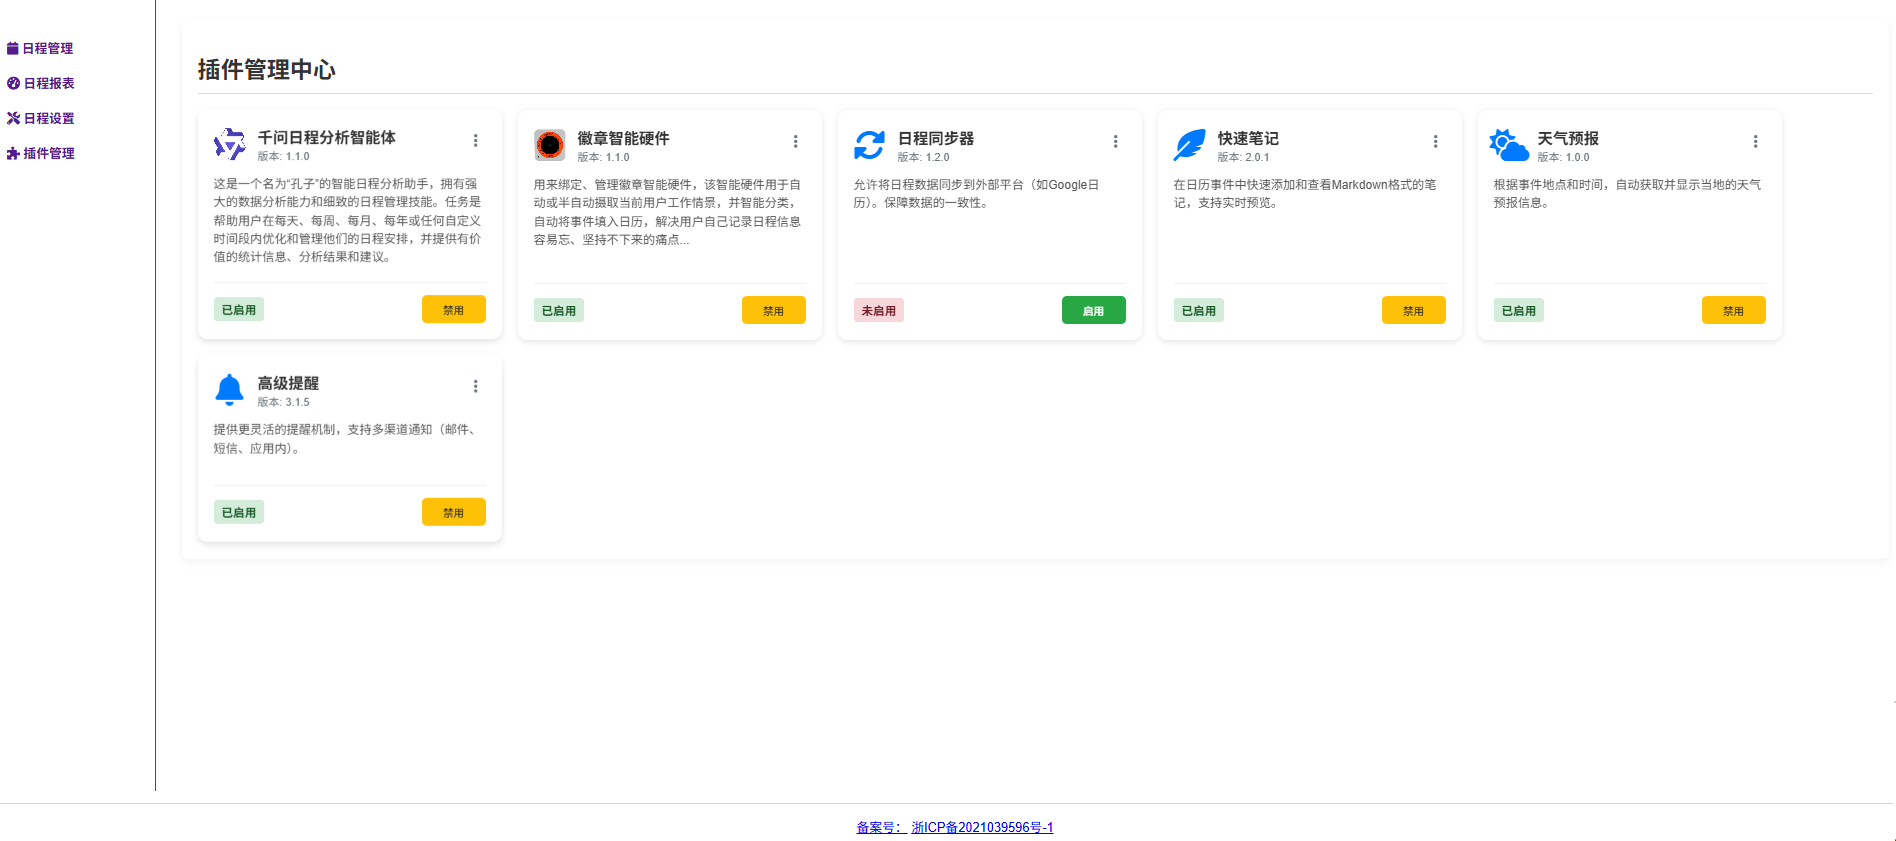Screen dimensions: 1896x841
Task: Click the 徽章智能硬件 title
Action: pyautogui.click(x=624, y=138)
